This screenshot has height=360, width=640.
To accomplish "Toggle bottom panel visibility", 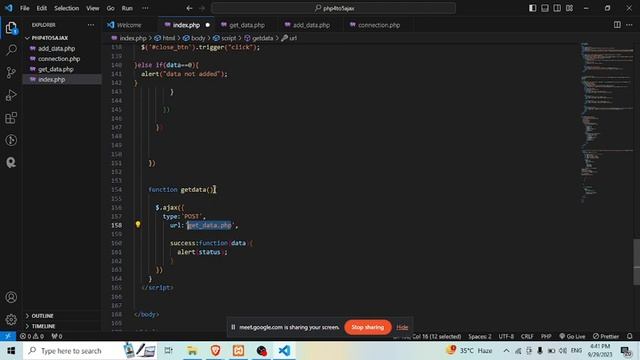I will click(x=545, y=8).
